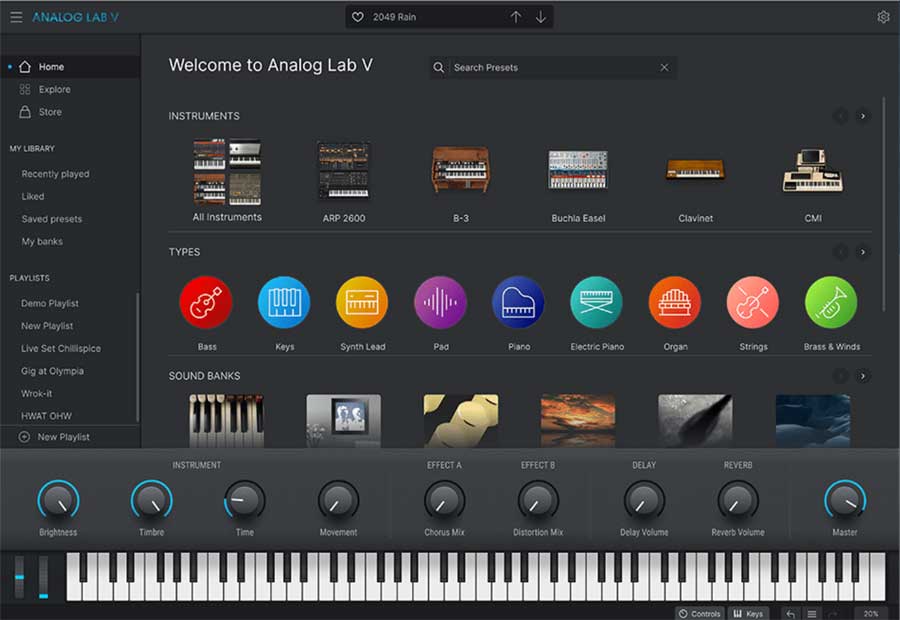Open the Wrok-it playlist
Image resolution: width=900 pixels, height=620 pixels.
[x=37, y=393]
